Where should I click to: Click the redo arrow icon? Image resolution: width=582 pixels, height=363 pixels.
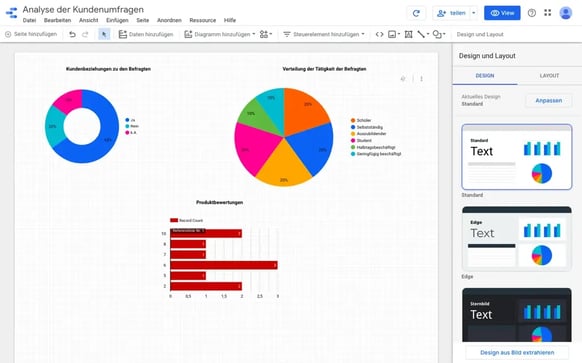85,35
